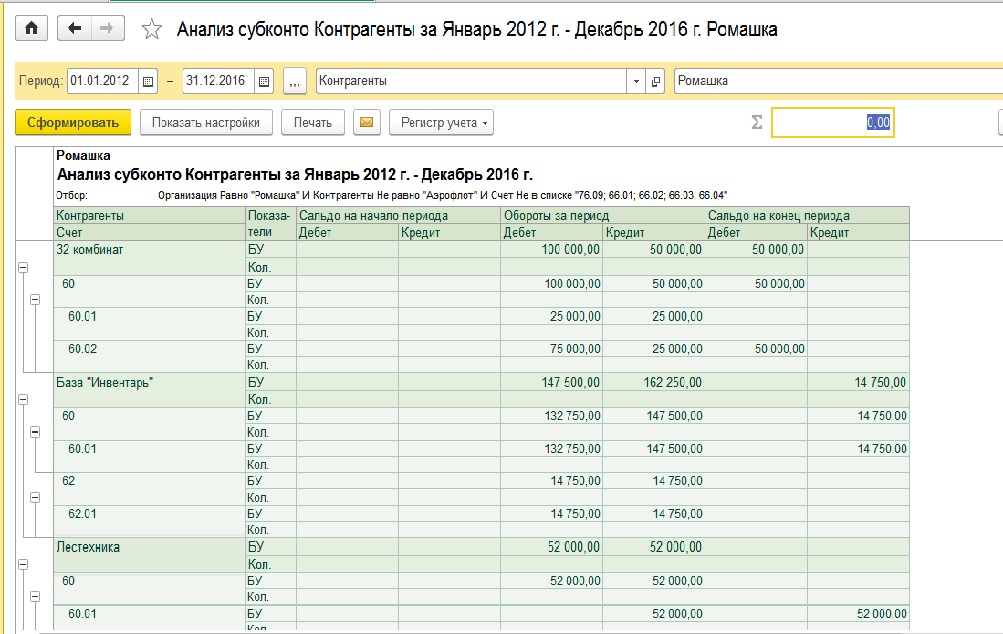
Task: Collapse account 60 under Лестехника
Action: (x=35, y=596)
